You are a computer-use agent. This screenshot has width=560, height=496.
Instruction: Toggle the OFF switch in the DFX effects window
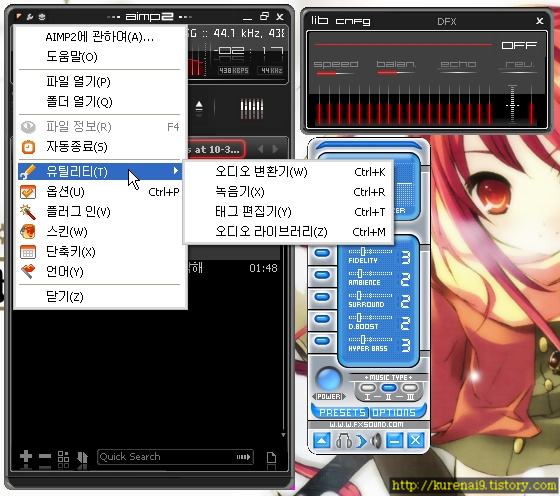coord(519,45)
